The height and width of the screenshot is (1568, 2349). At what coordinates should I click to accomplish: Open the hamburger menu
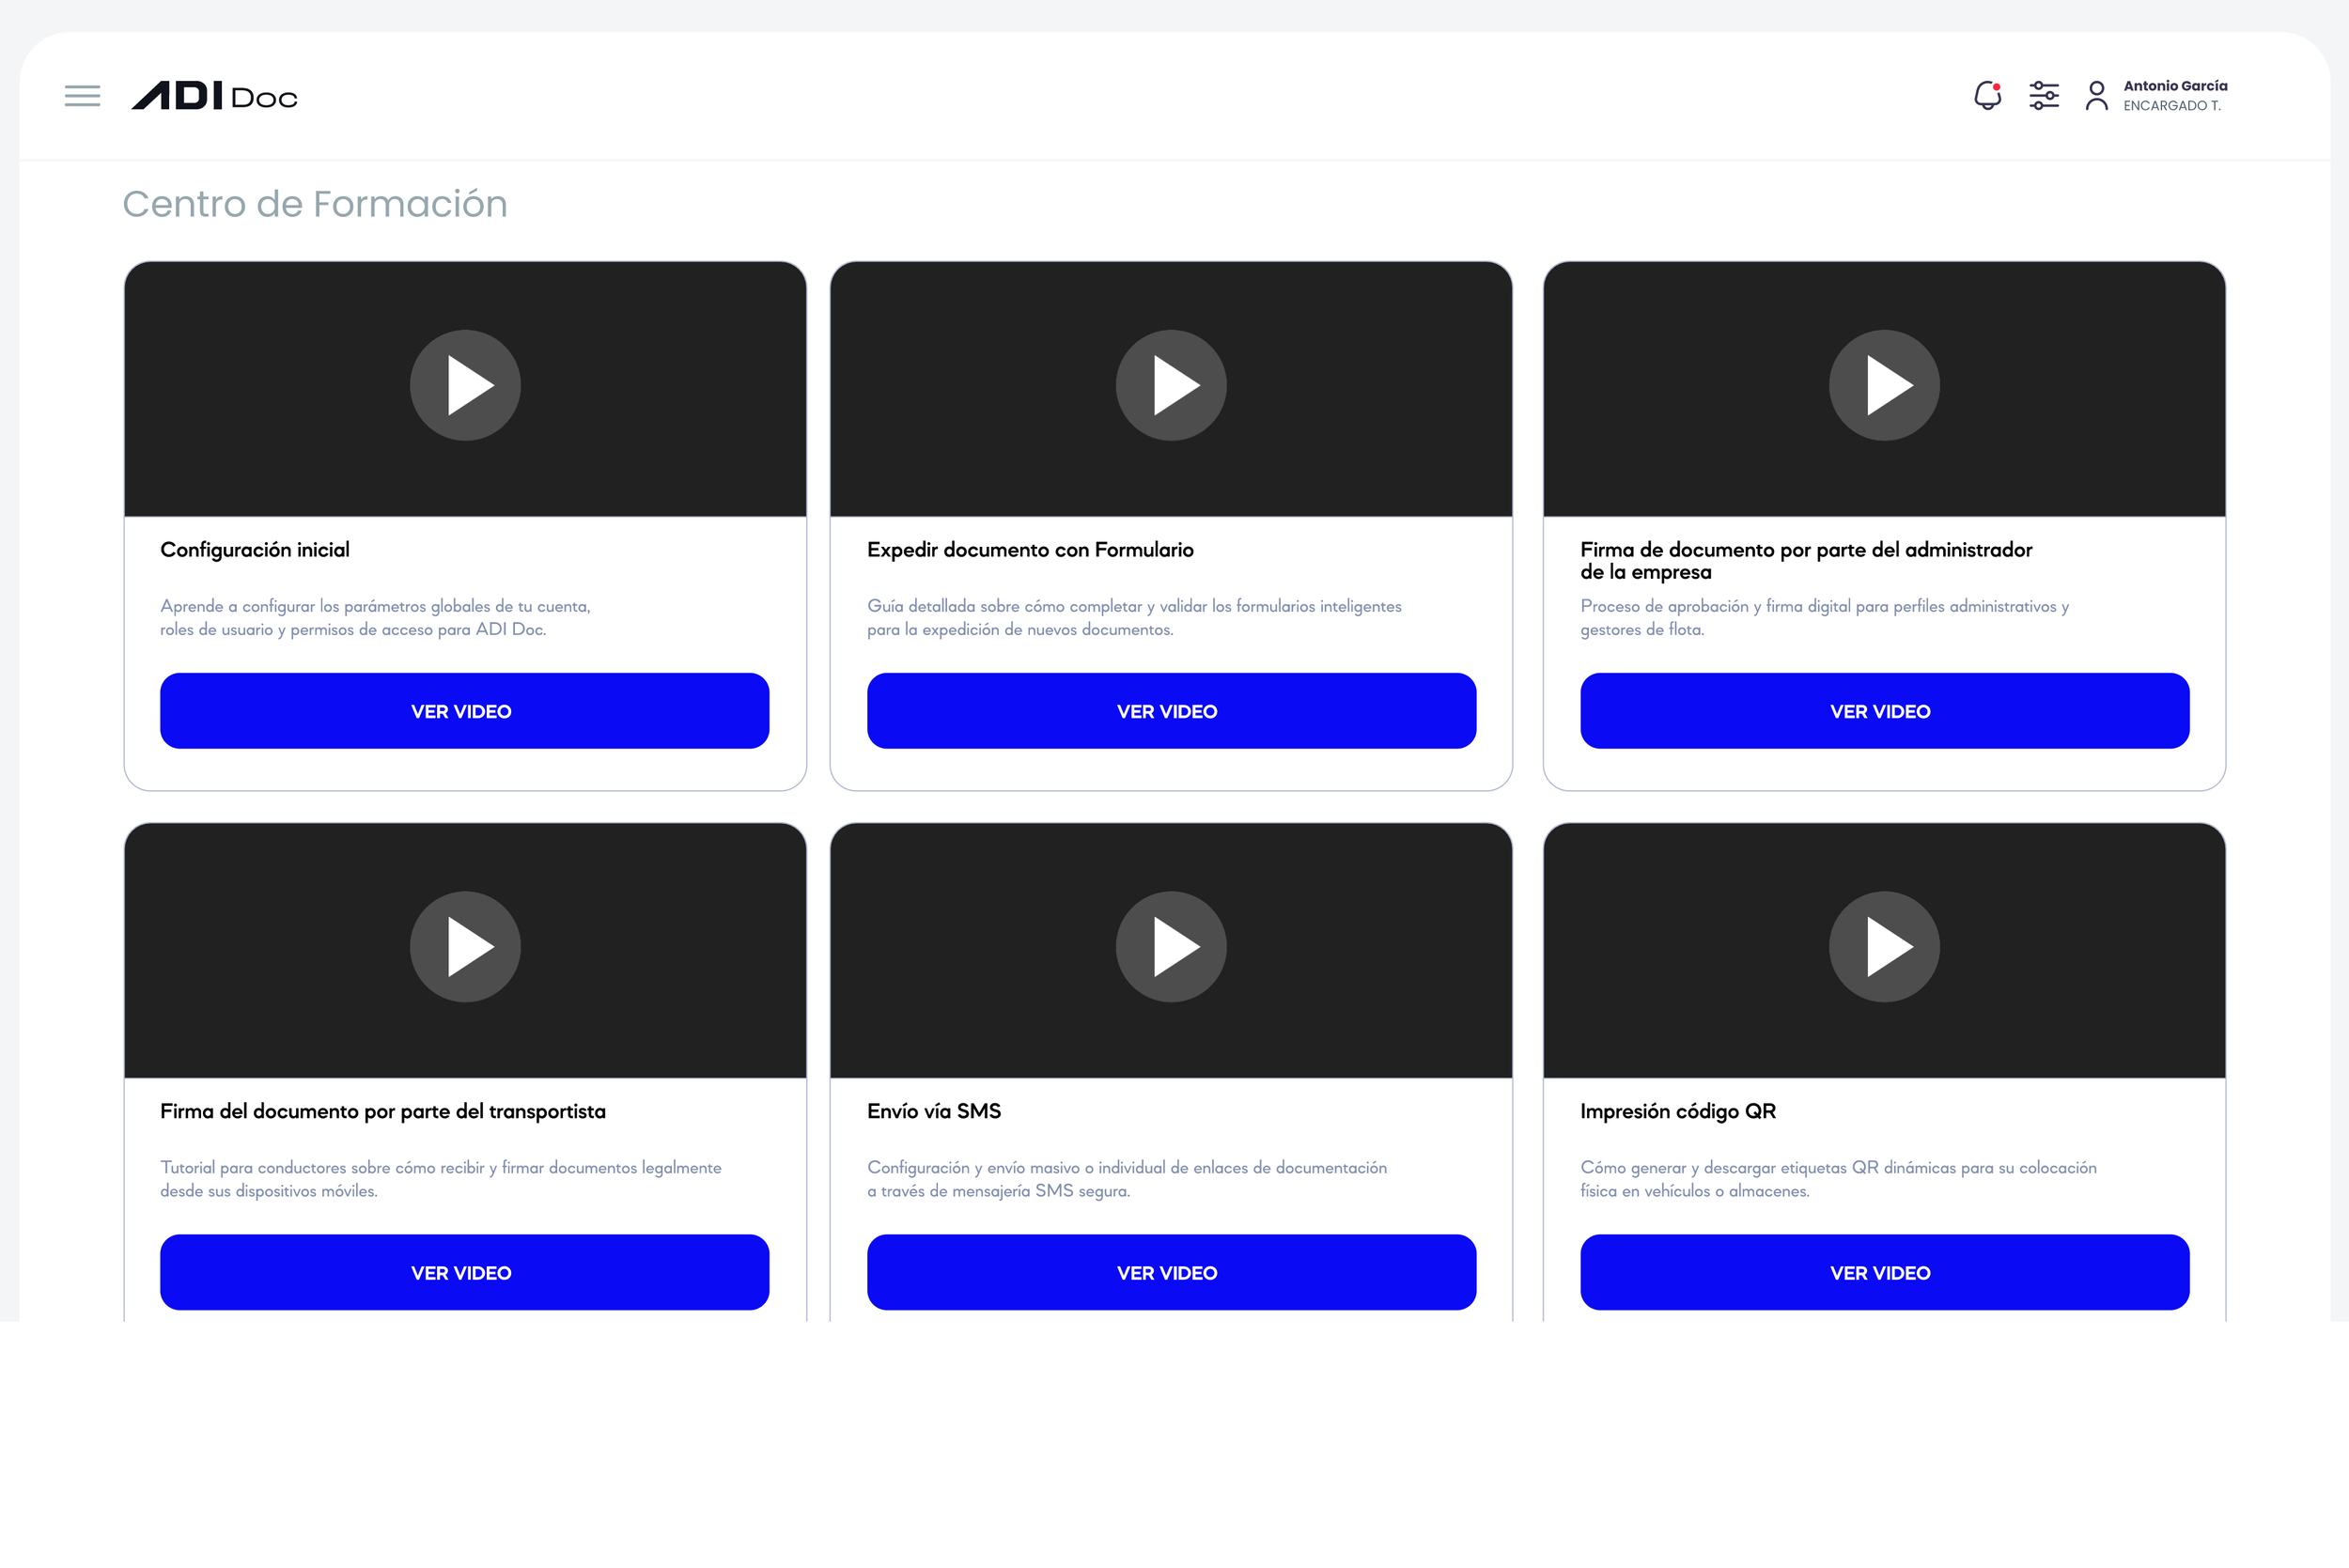coord(82,96)
